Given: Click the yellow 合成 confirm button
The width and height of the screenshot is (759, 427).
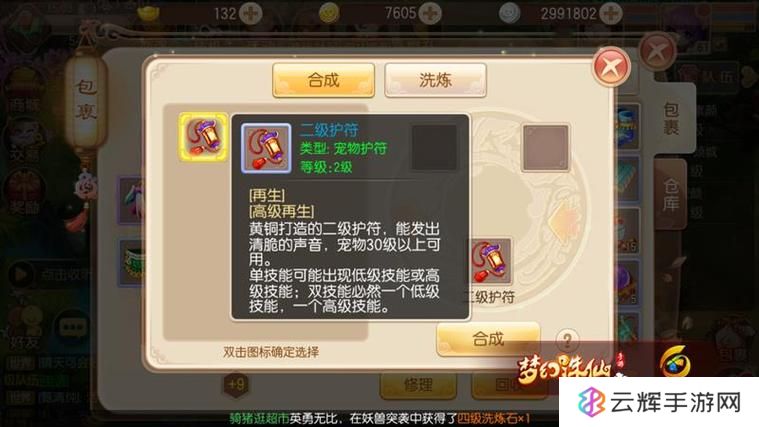Looking at the screenshot, I should click(488, 339).
